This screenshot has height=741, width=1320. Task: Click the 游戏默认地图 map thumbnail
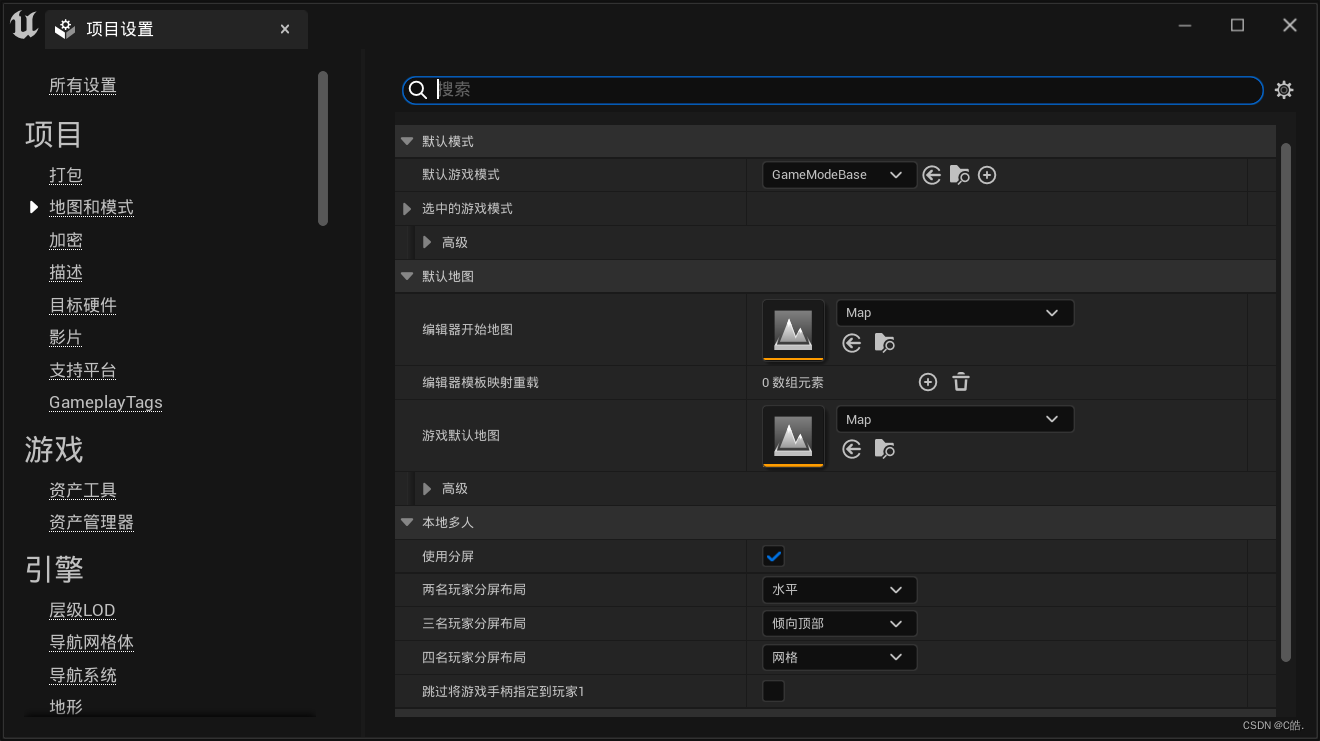[793, 436]
